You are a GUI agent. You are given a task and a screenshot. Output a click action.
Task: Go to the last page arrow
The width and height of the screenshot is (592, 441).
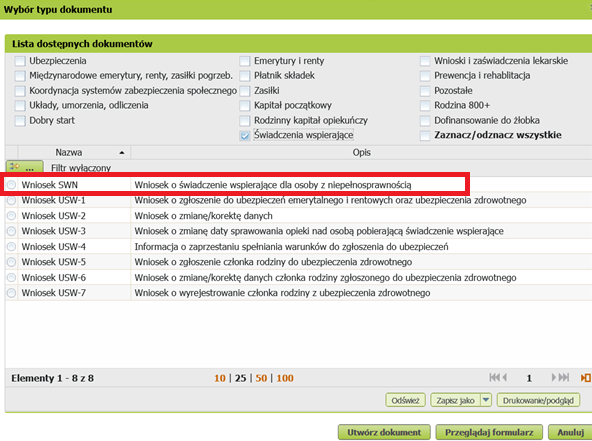[x=564, y=378]
